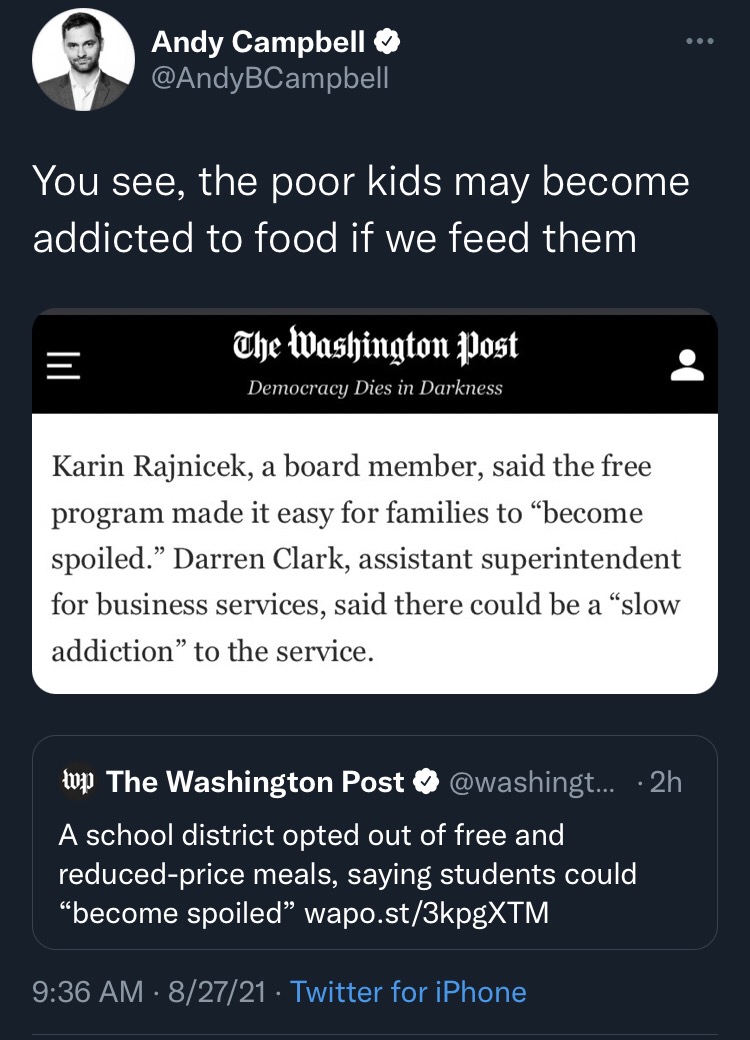Click verified badge beside Andy Campbell
The image size is (750, 1040).
[x=388, y=42]
